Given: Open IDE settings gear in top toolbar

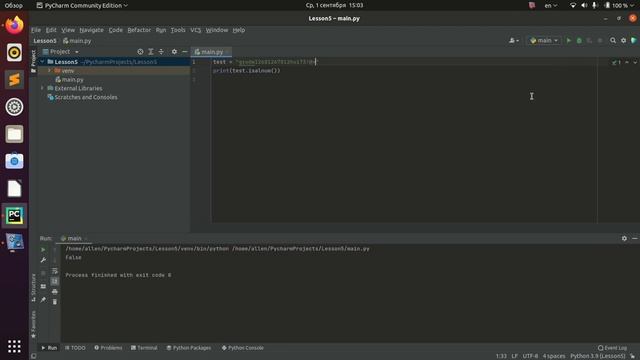Looking at the screenshot, I should point(623,40).
